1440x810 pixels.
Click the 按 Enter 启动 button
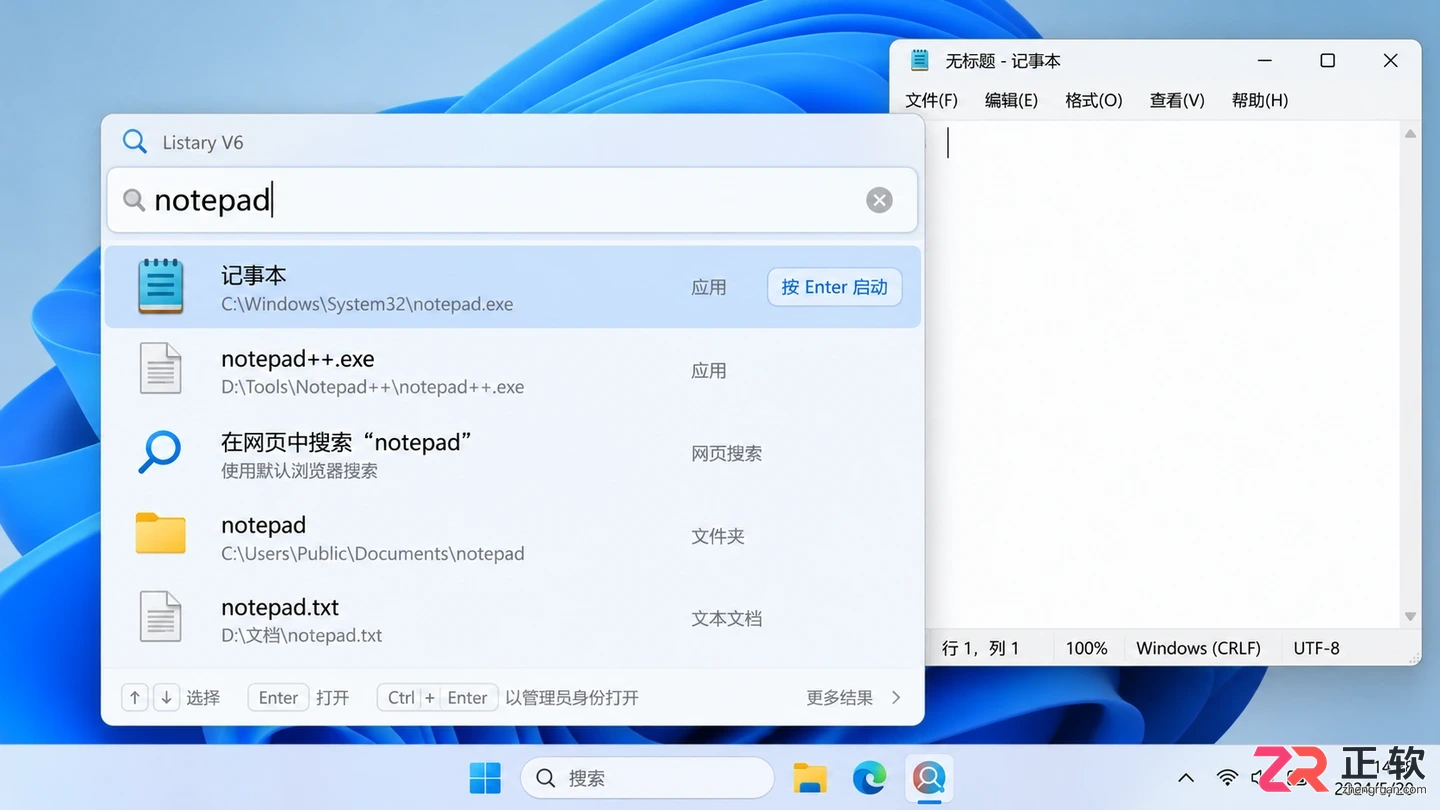835,287
